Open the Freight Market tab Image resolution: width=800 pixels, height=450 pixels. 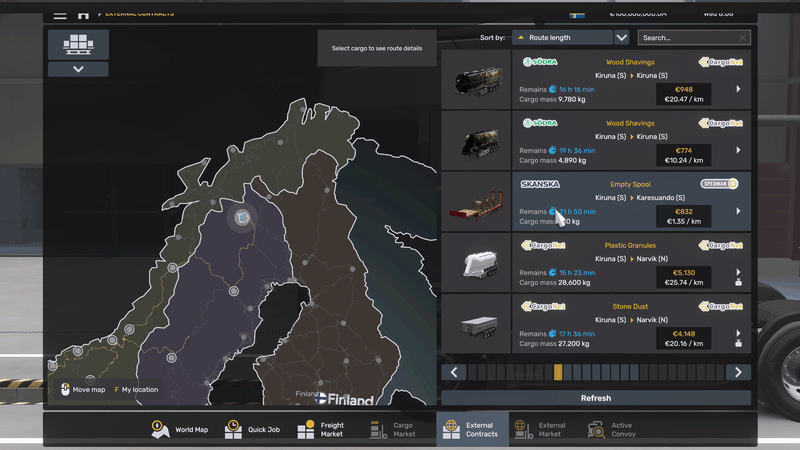[x=322, y=430]
